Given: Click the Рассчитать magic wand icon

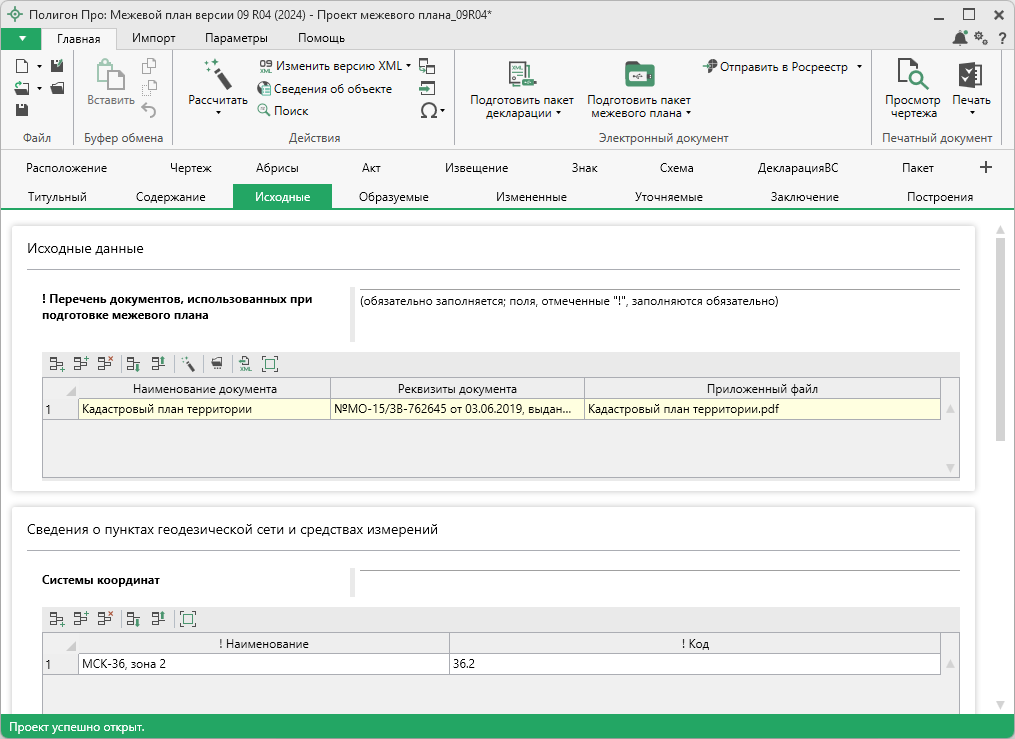Looking at the screenshot, I should [x=217, y=74].
